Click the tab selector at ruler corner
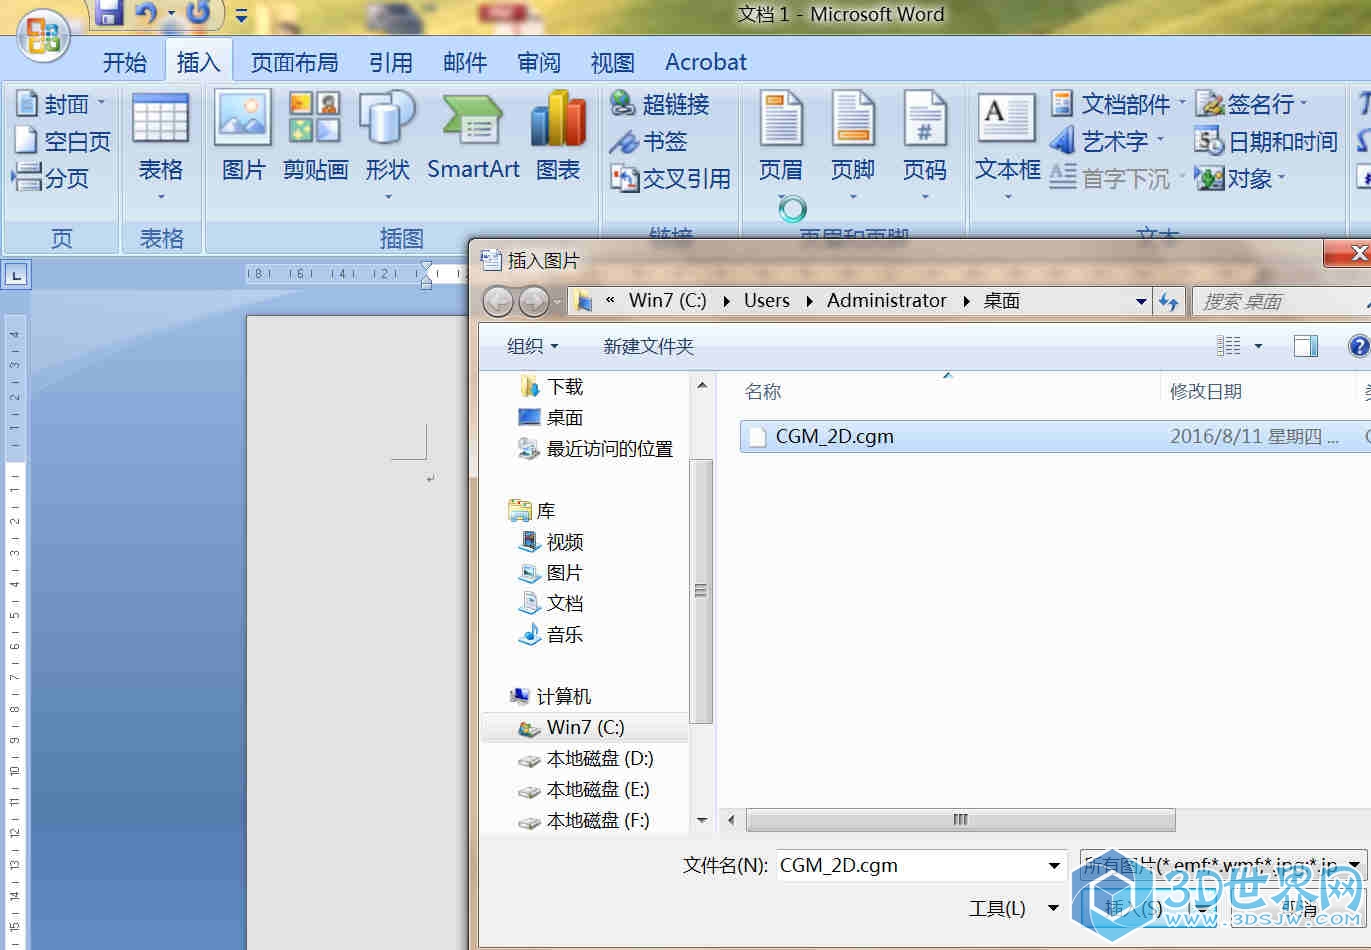The image size is (1371, 950). coord(16,273)
